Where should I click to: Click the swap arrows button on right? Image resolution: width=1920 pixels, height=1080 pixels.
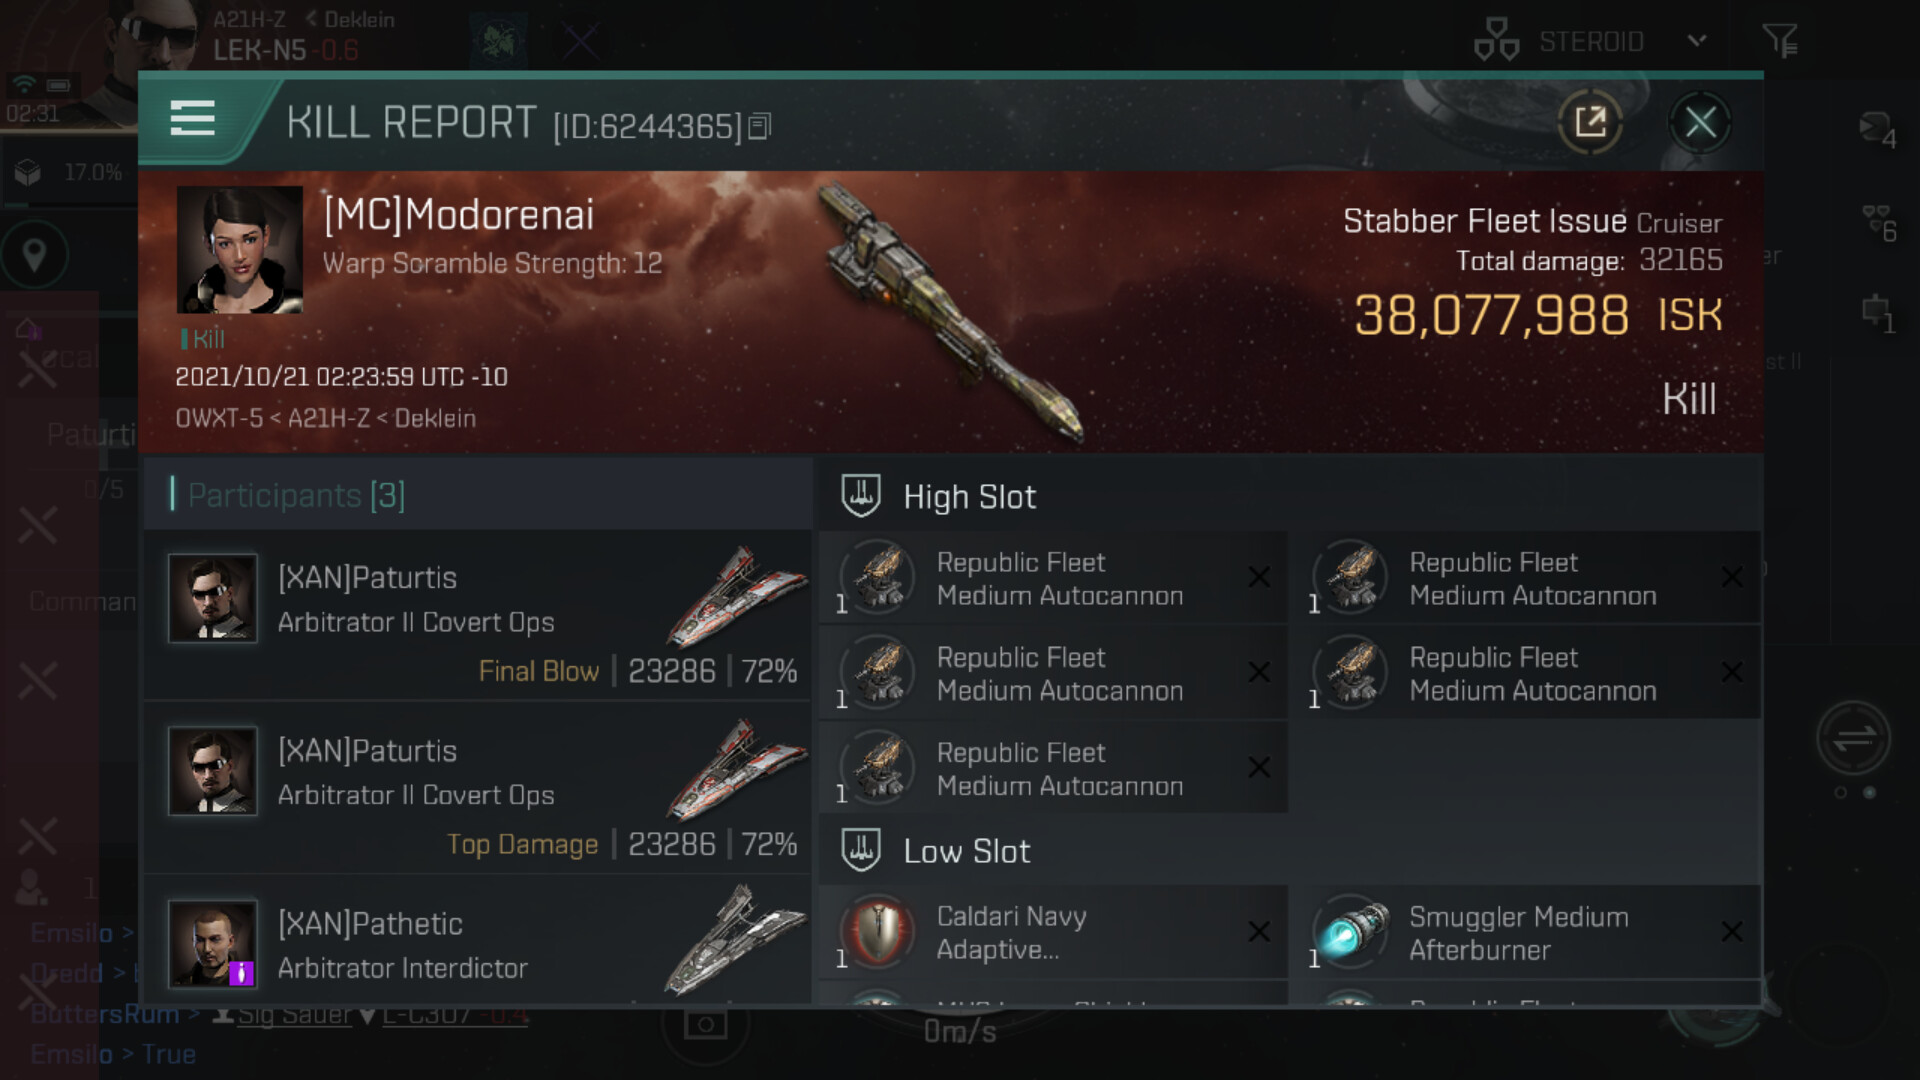point(1853,739)
